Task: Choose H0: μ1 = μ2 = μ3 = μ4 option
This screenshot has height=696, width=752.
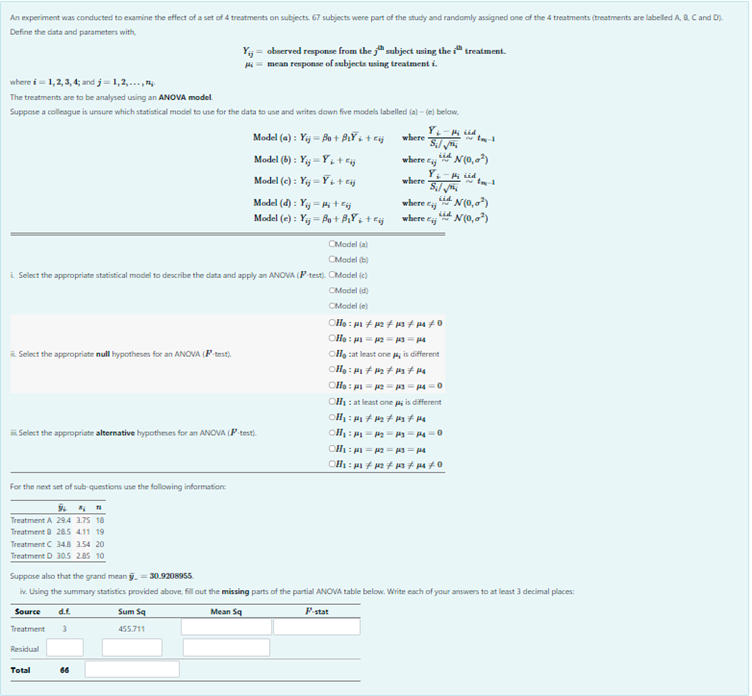Action: [332, 338]
